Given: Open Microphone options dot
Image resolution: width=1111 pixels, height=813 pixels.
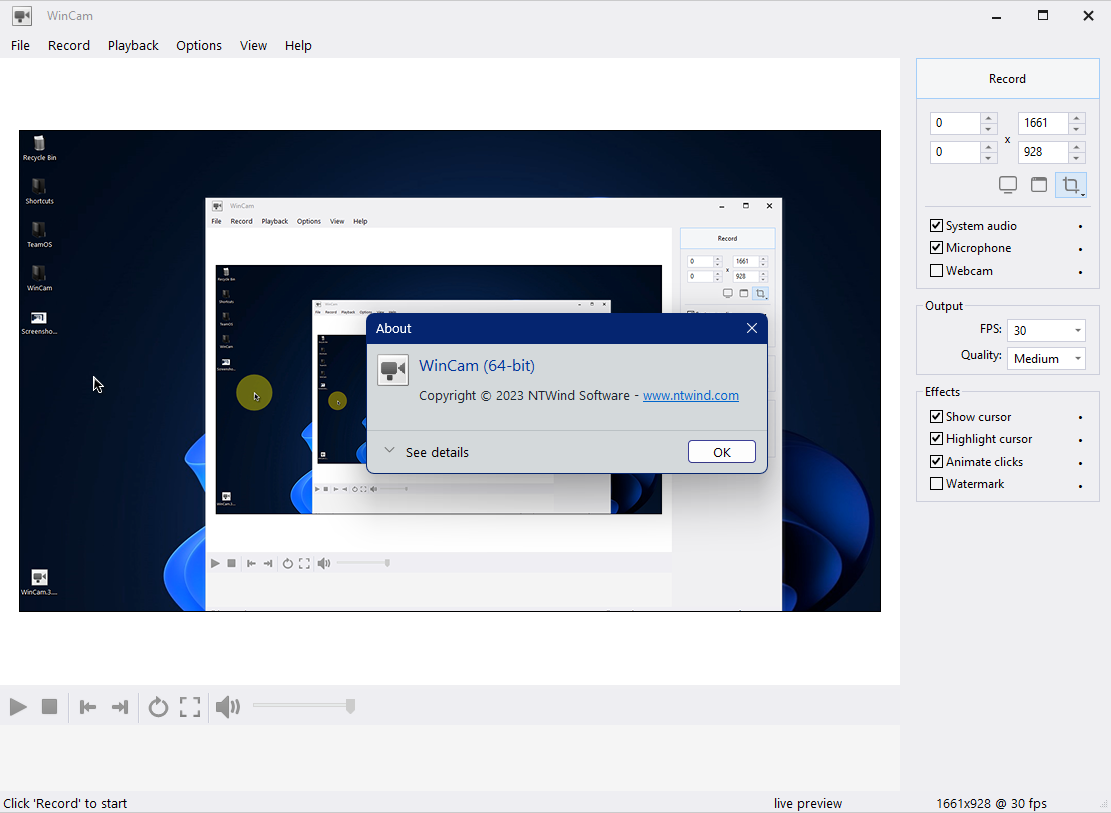Looking at the screenshot, I should [1081, 249].
